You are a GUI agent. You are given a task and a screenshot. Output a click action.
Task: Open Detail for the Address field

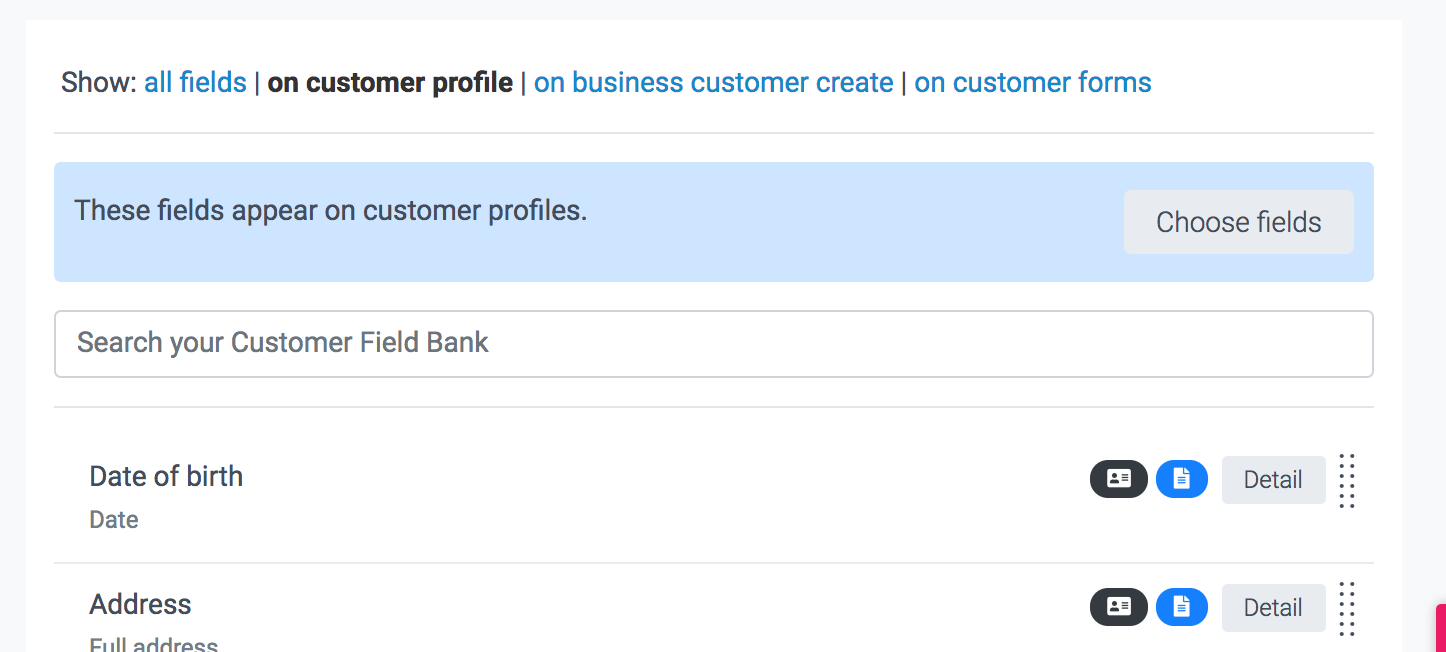[1273, 607]
